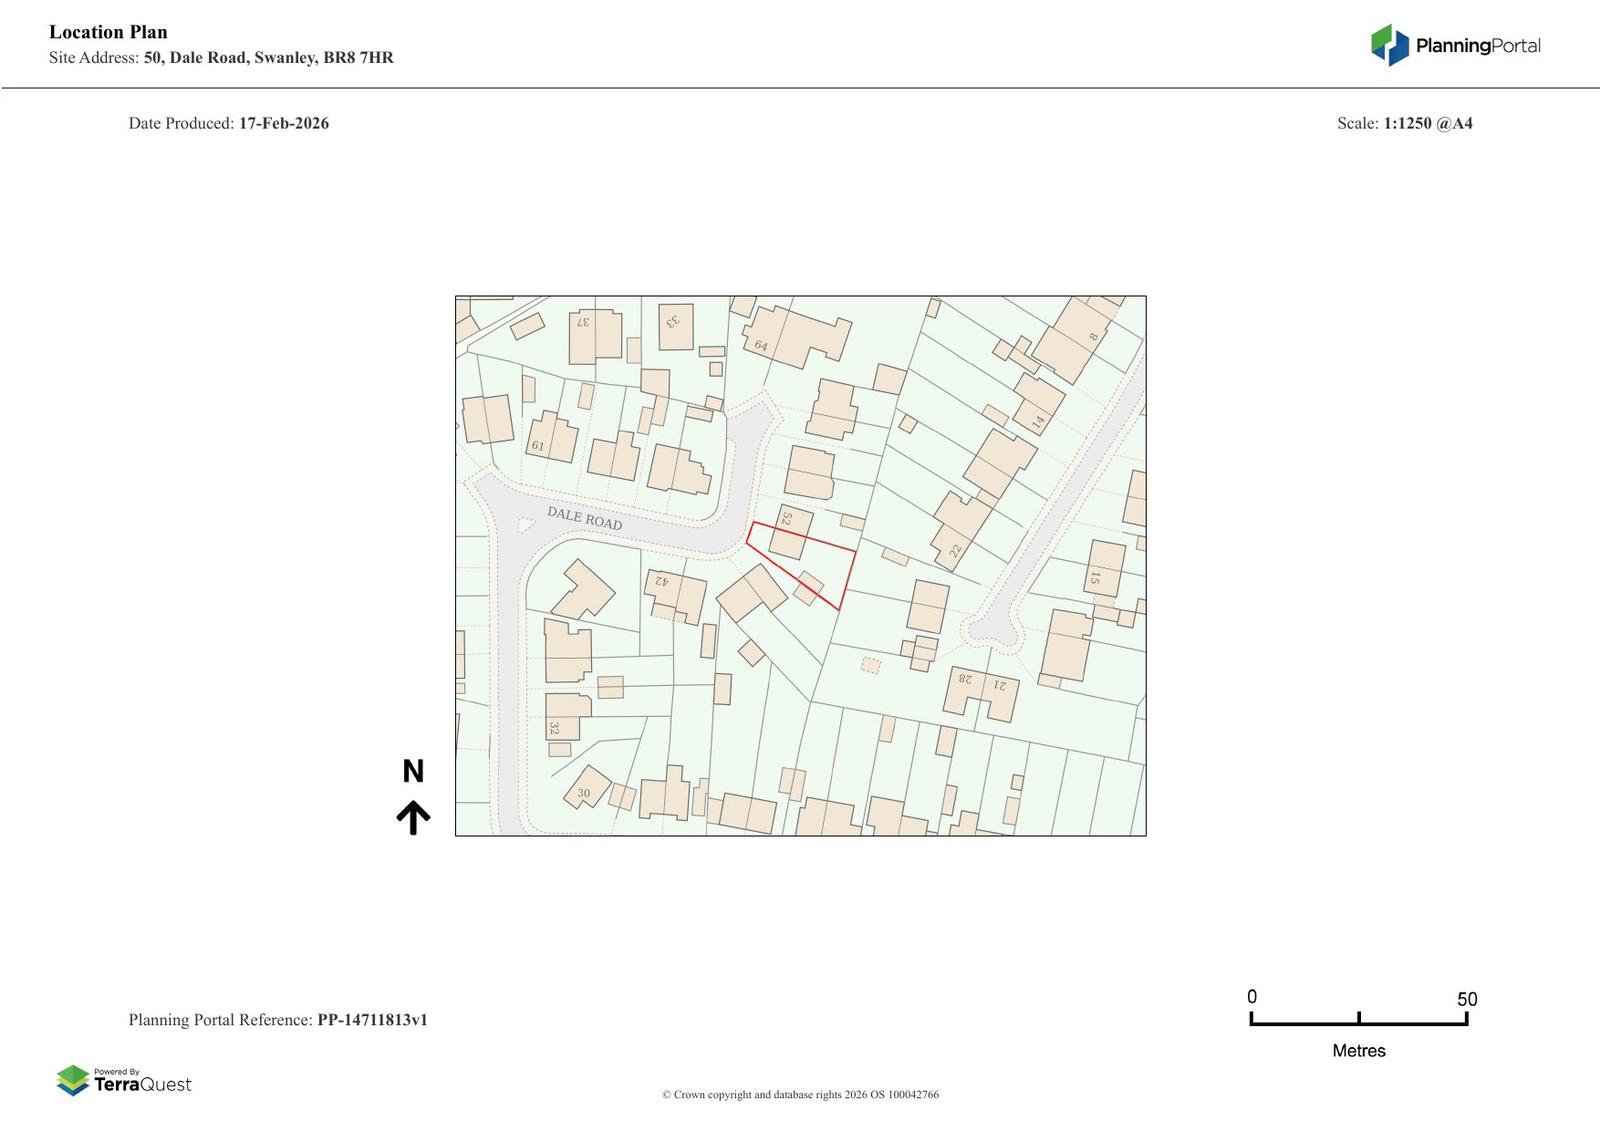
Task: Click reference number PP-14711813v1
Action: coord(372,1020)
